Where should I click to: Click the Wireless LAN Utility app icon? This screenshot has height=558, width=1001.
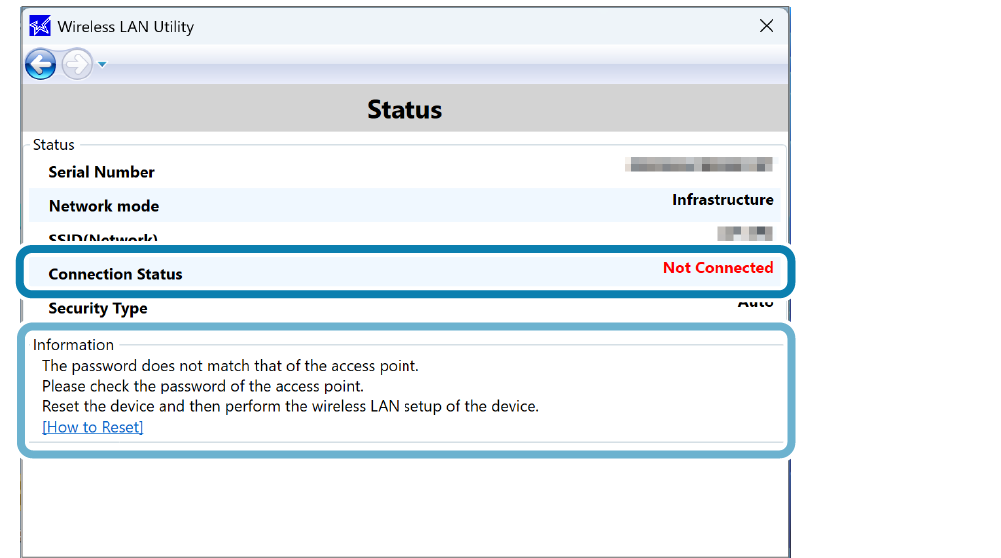40,27
